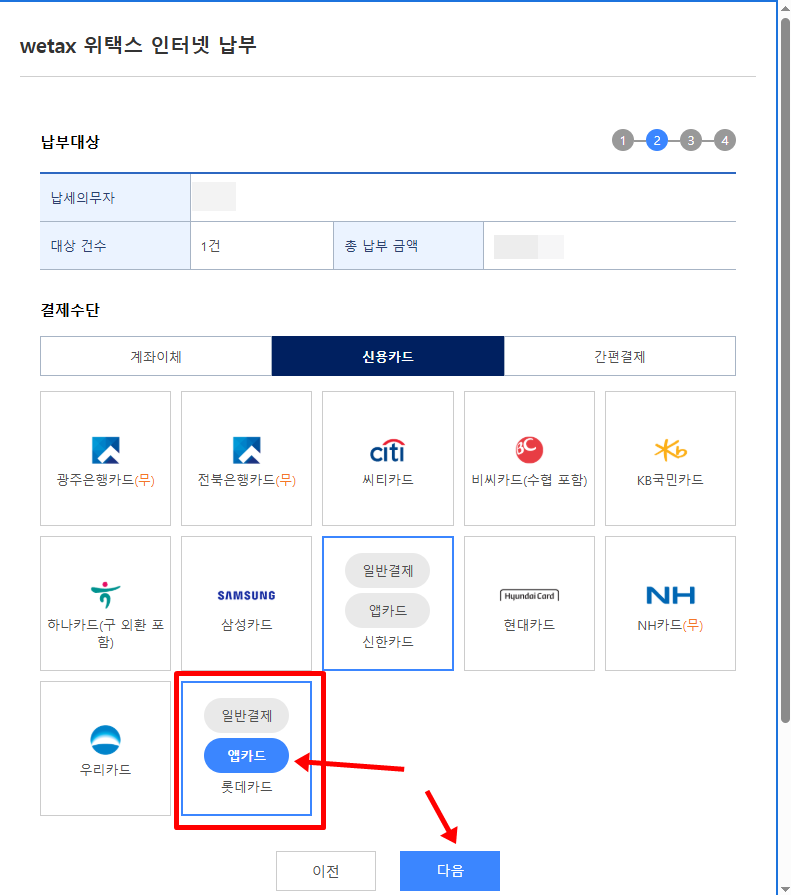Screen dimensions: 791x895
Task: Switch to the 신용카드 tab
Action: pyautogui.click(x=388, y=356)
